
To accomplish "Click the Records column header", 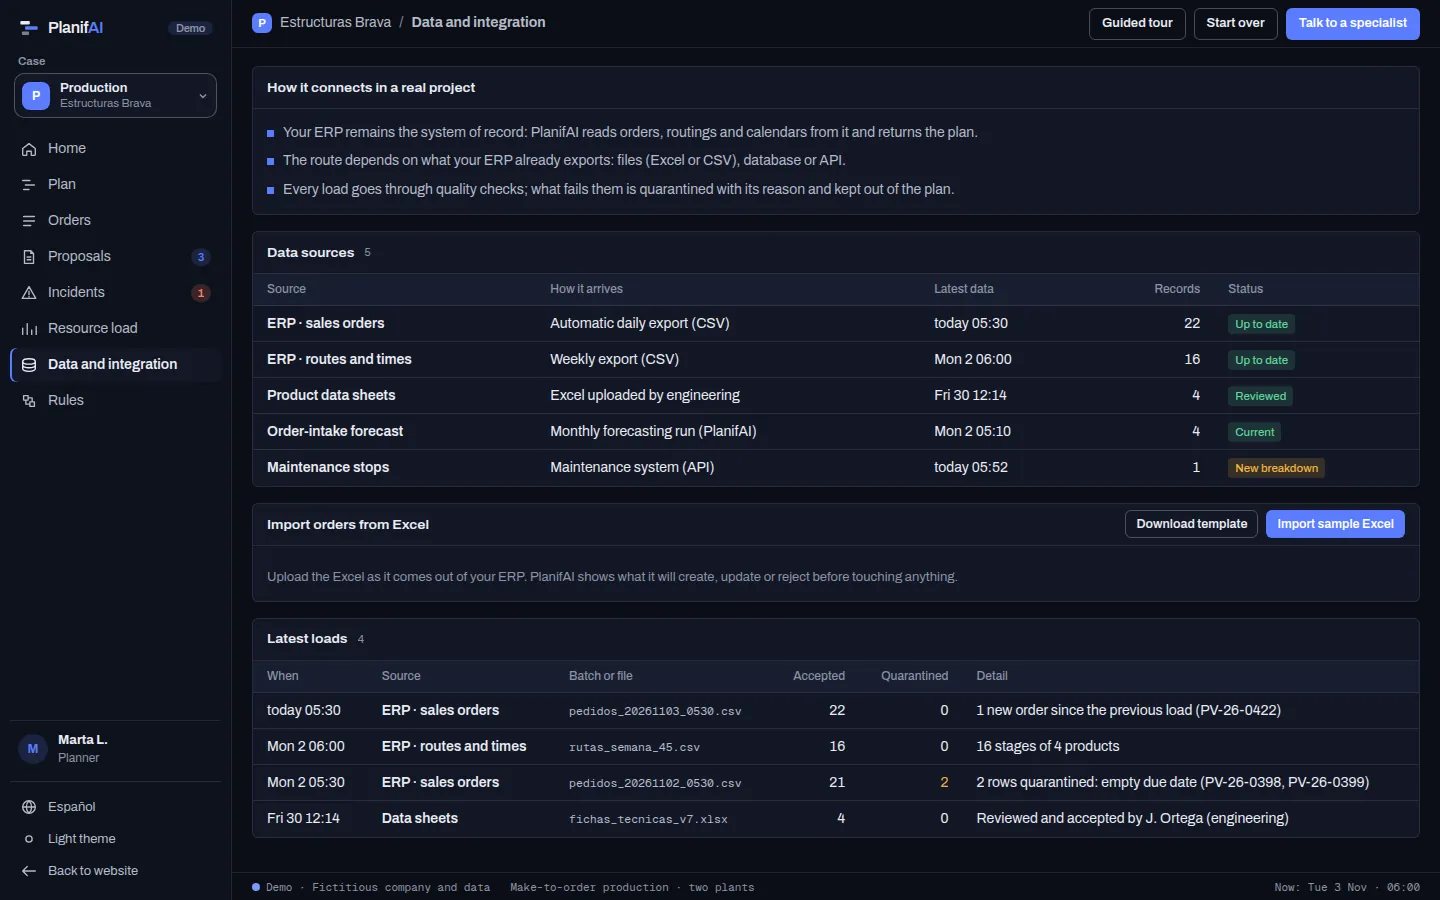I will [1177, 289].
